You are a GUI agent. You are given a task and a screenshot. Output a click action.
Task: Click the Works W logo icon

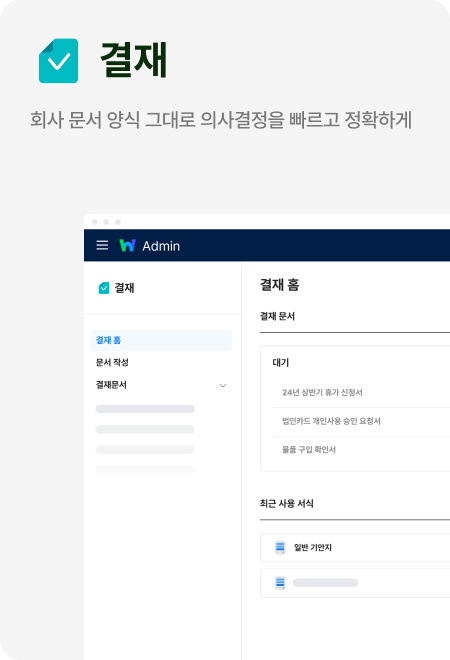click(127, 245)
